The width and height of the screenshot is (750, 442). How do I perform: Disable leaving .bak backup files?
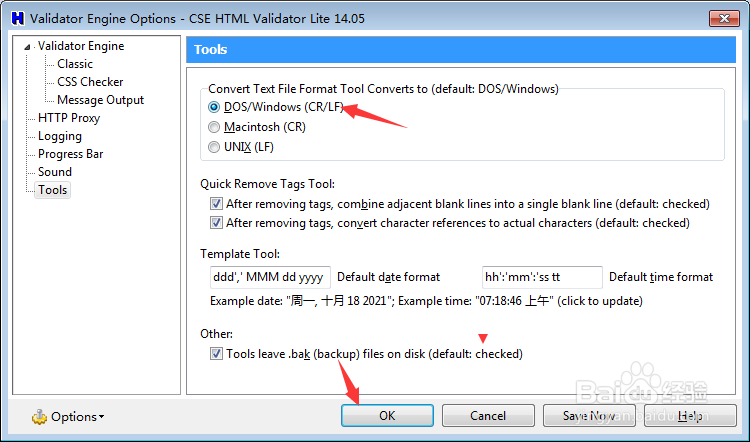[x=217, y=353]
